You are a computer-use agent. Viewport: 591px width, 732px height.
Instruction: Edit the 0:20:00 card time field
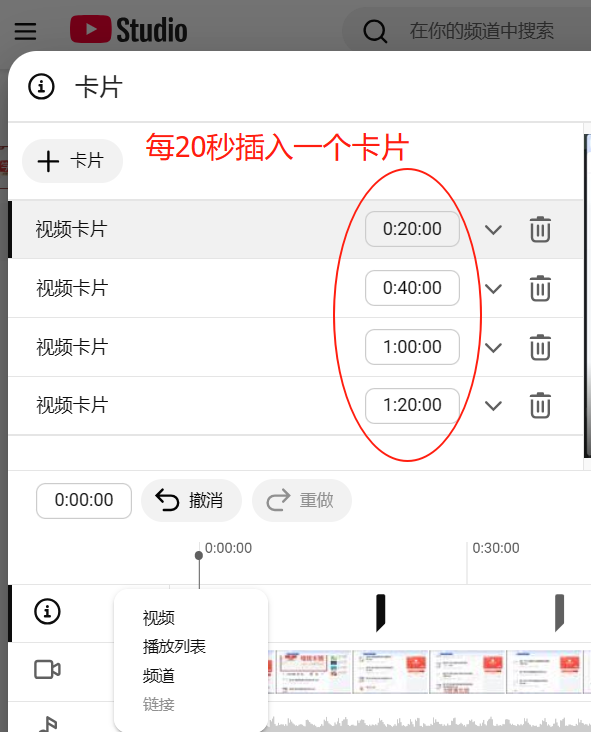click(412, 229)
